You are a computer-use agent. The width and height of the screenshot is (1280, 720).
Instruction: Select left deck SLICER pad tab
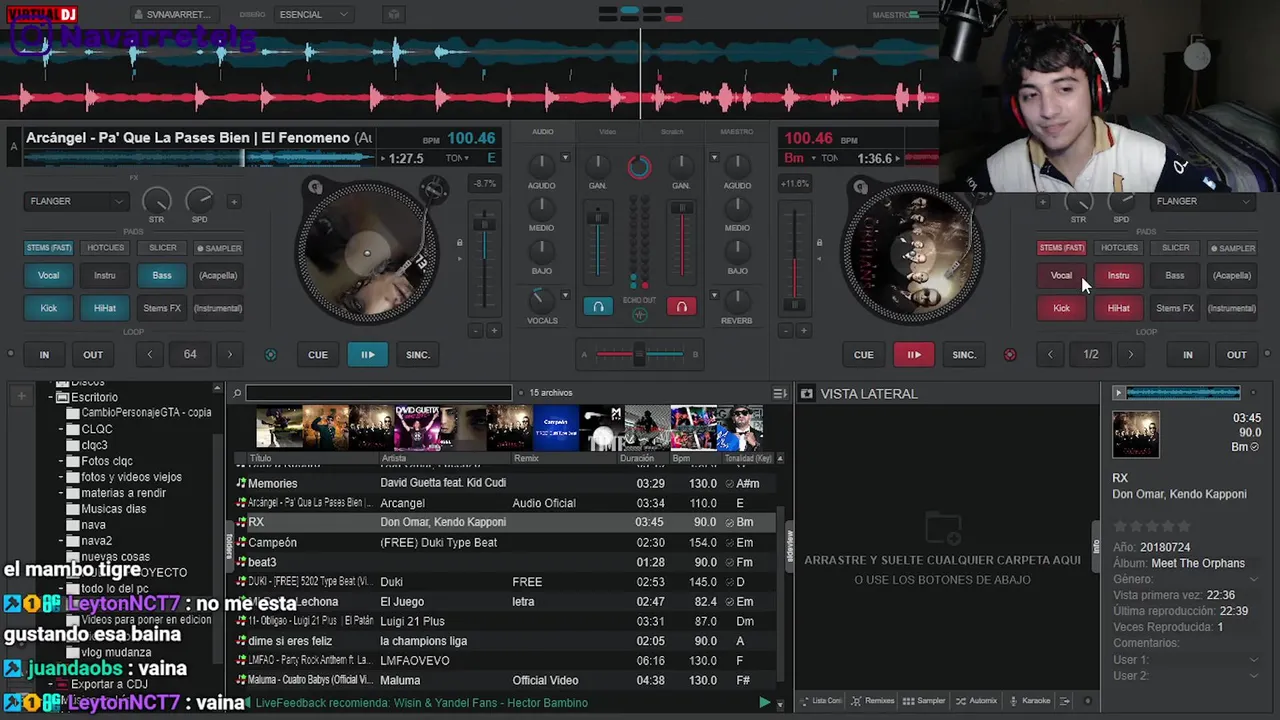point(162,248)
